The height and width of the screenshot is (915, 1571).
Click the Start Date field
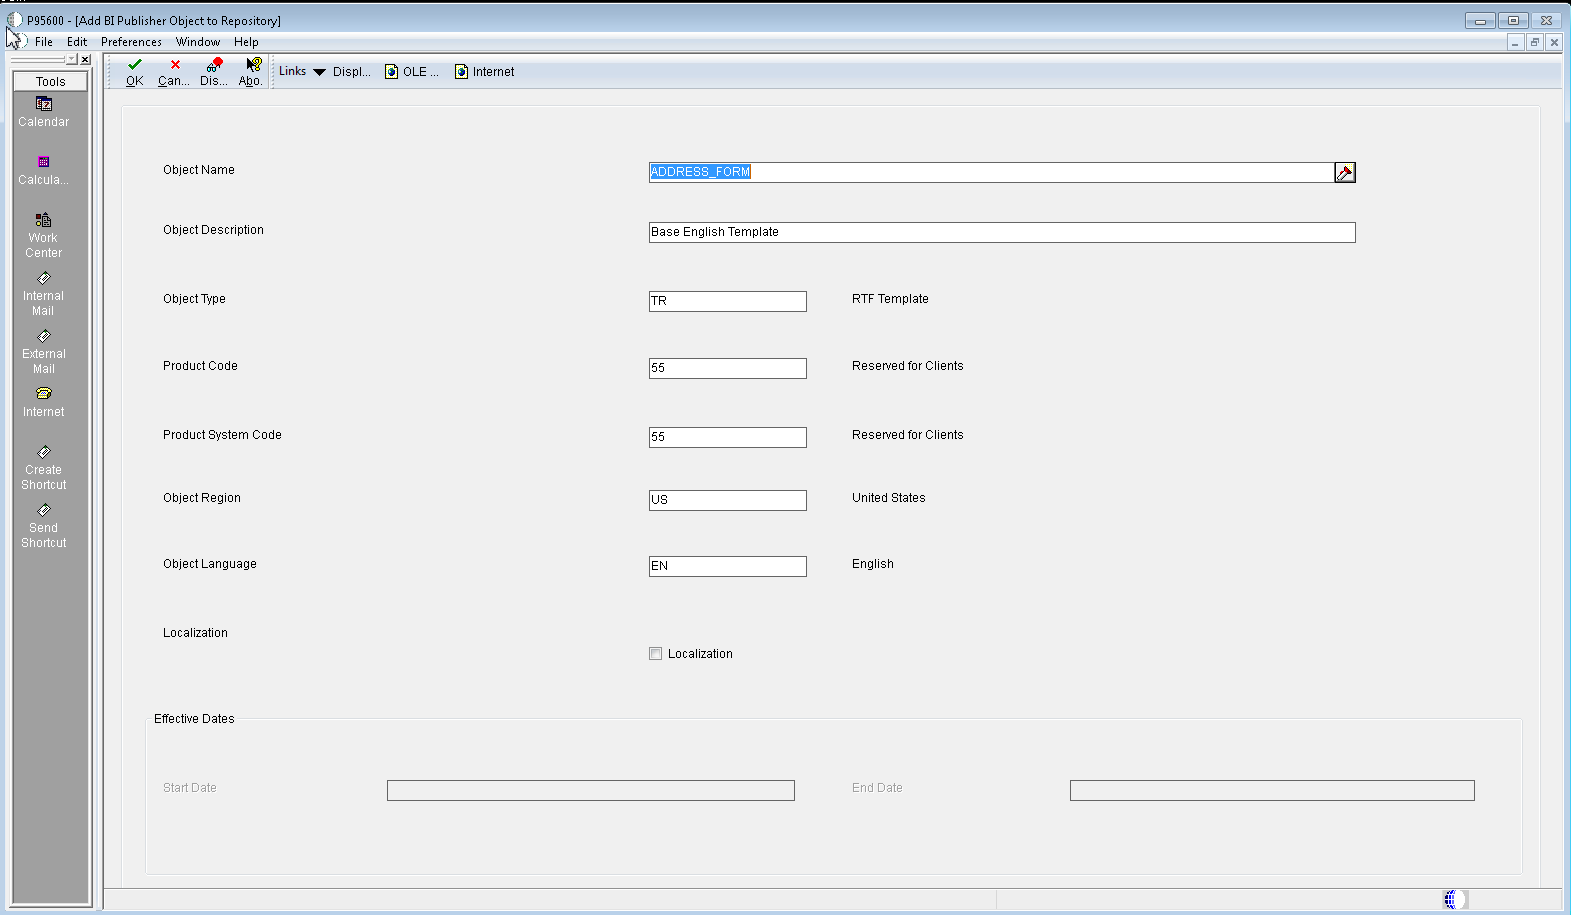(x=591, y=791)
